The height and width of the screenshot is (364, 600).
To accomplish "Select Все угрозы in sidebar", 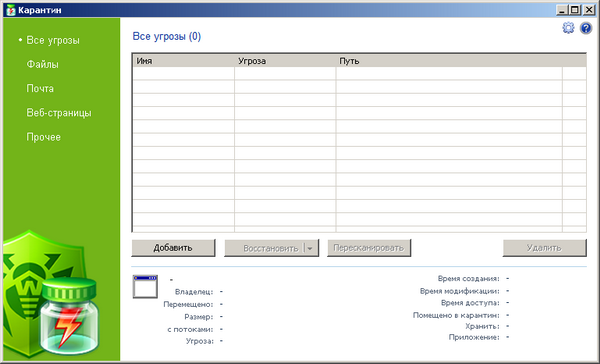I will (53, 40).
